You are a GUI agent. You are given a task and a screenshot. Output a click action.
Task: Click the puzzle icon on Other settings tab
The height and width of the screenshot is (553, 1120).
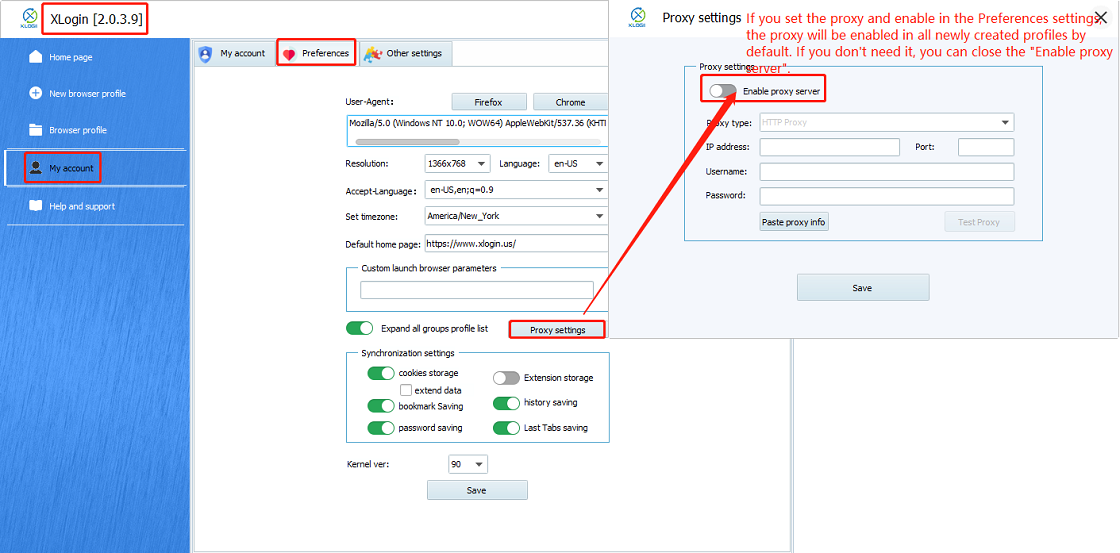pos(372,54)
